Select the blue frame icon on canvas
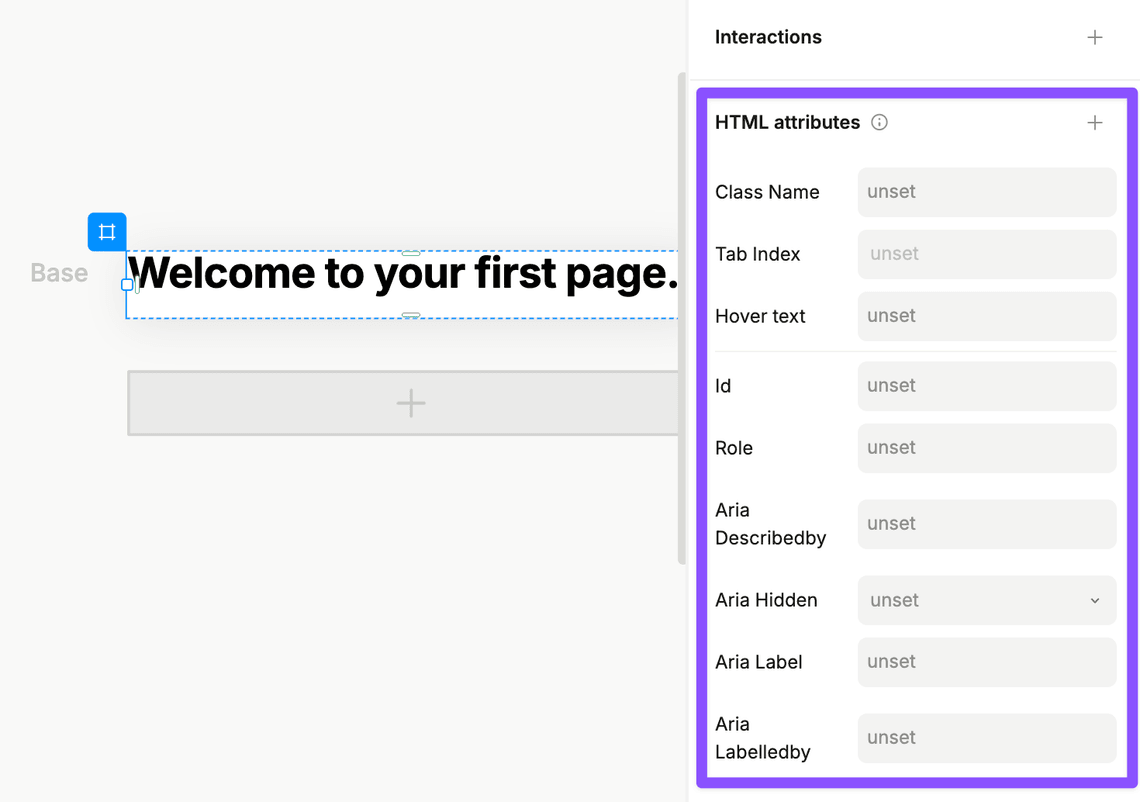The image size is (1140, 802). pos(107,232)
